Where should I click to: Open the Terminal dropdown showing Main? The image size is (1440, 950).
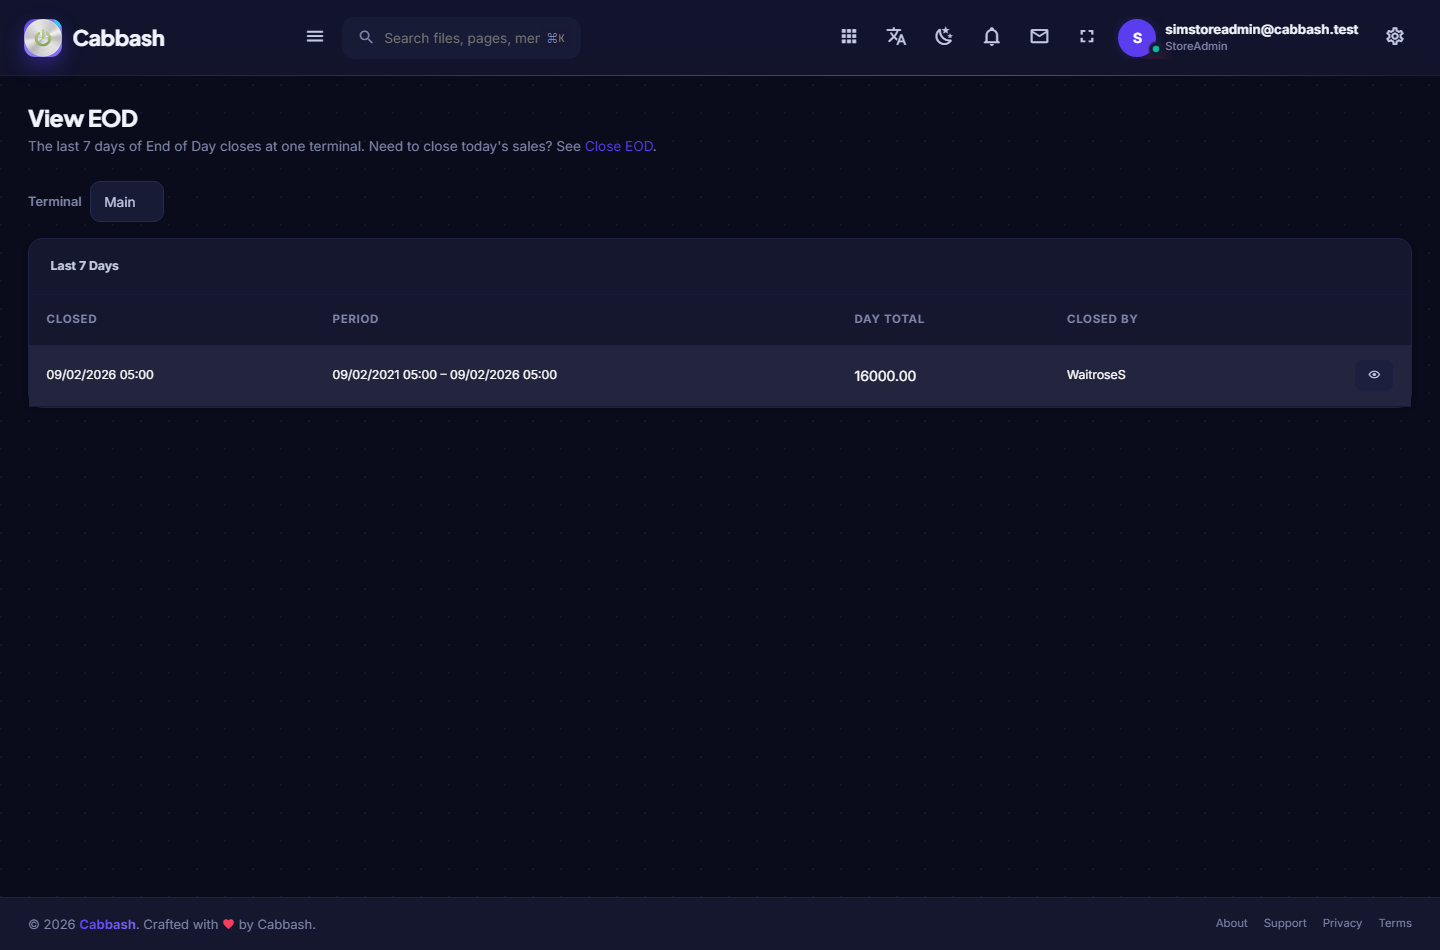coord(127,202)
